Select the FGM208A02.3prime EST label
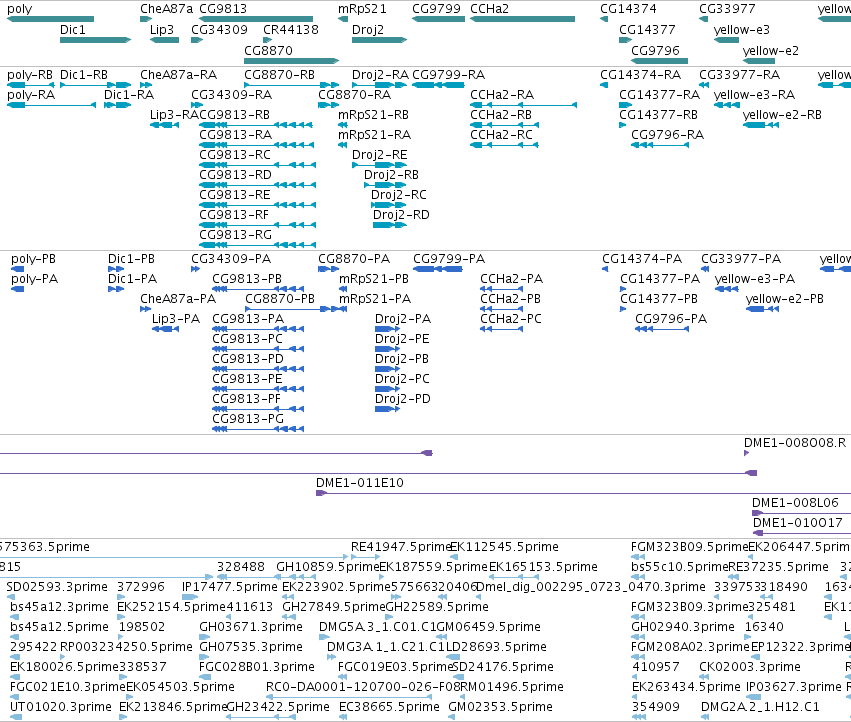The height and width of the screenshot is (722, 851). pos(690,647)
